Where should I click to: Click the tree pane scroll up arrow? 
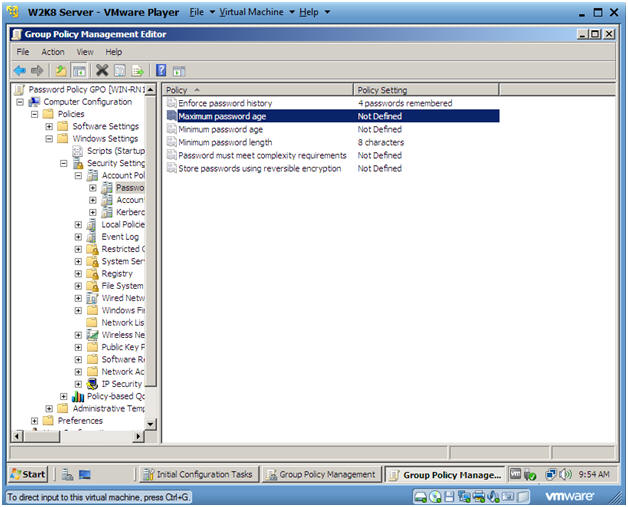point(150,89)
